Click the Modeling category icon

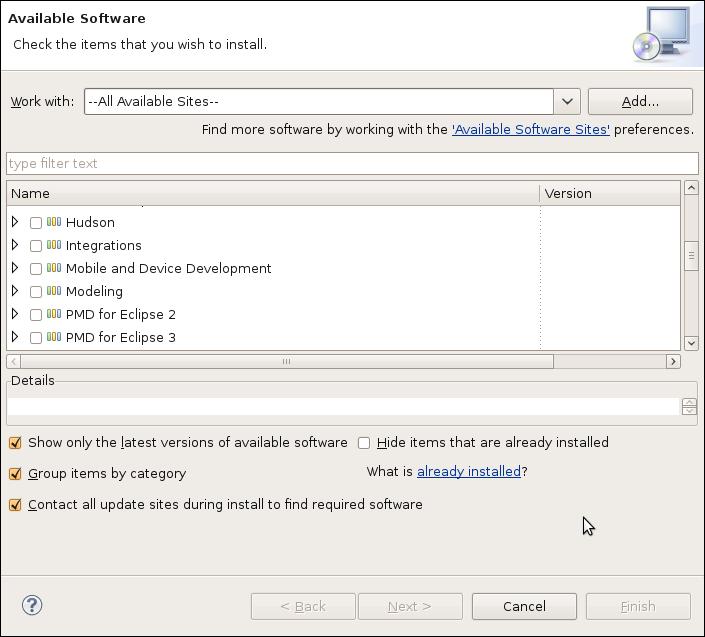pyautogui.click(x=54, y=290)
